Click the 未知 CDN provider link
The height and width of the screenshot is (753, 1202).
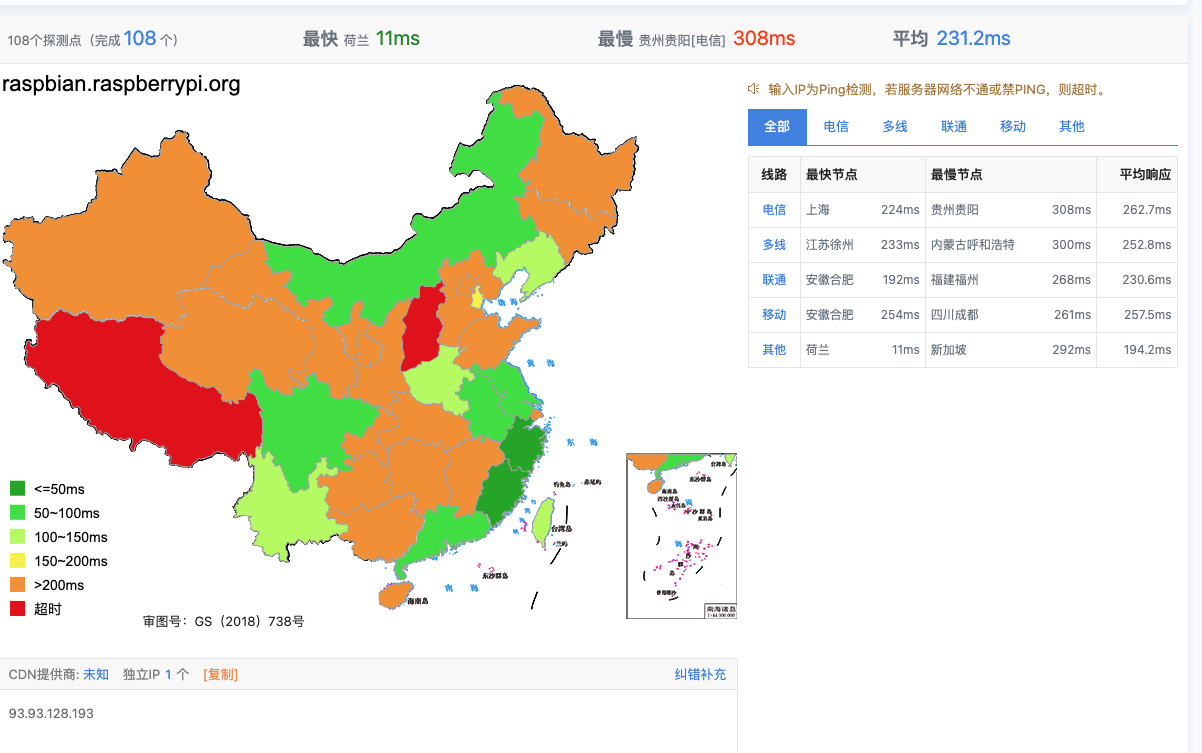click(x=96, y=675)
